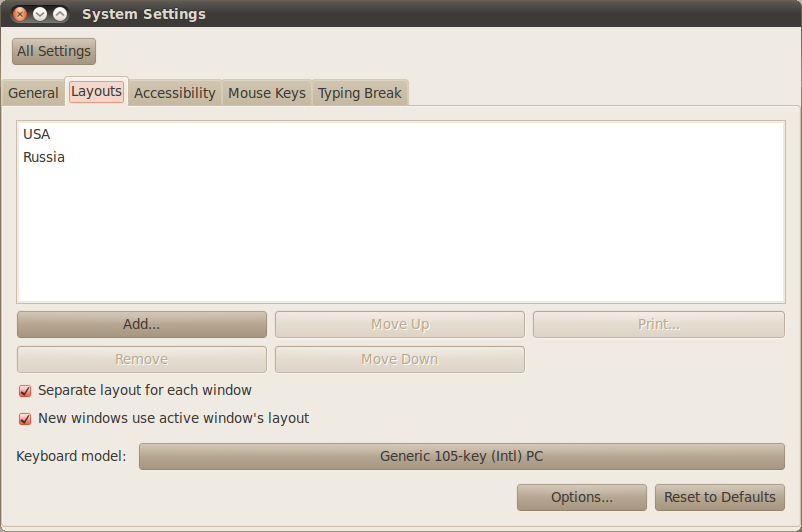Close the System Settings window
802x532 pixels.
[x=19, y=14]
